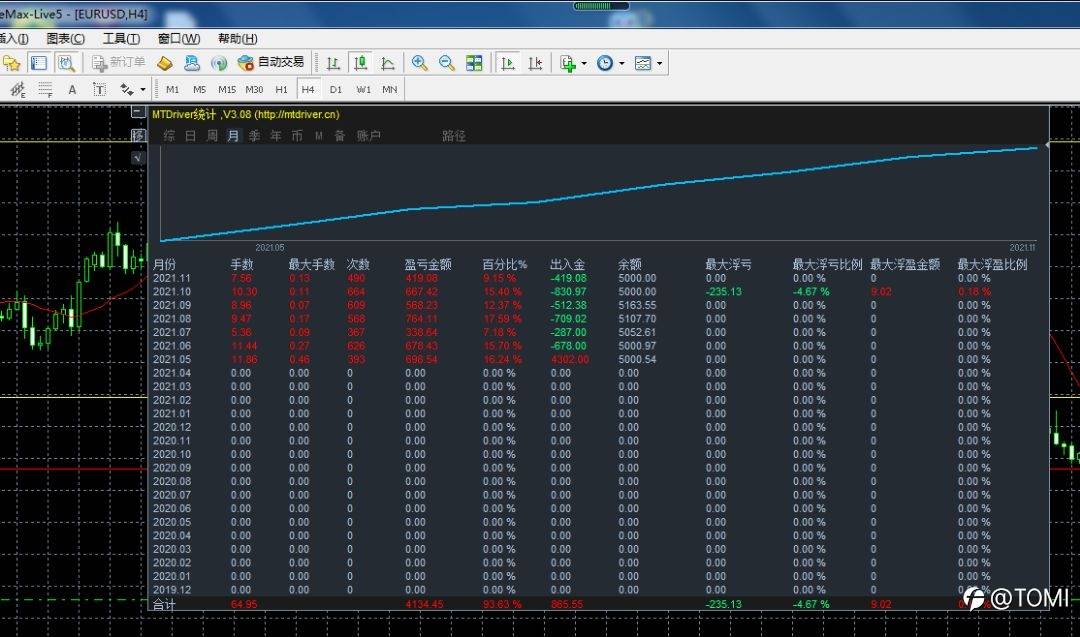Click the 路径 path label in statistics panel
The width and height of the screenshot is (1080, 637).
point(454,136)
